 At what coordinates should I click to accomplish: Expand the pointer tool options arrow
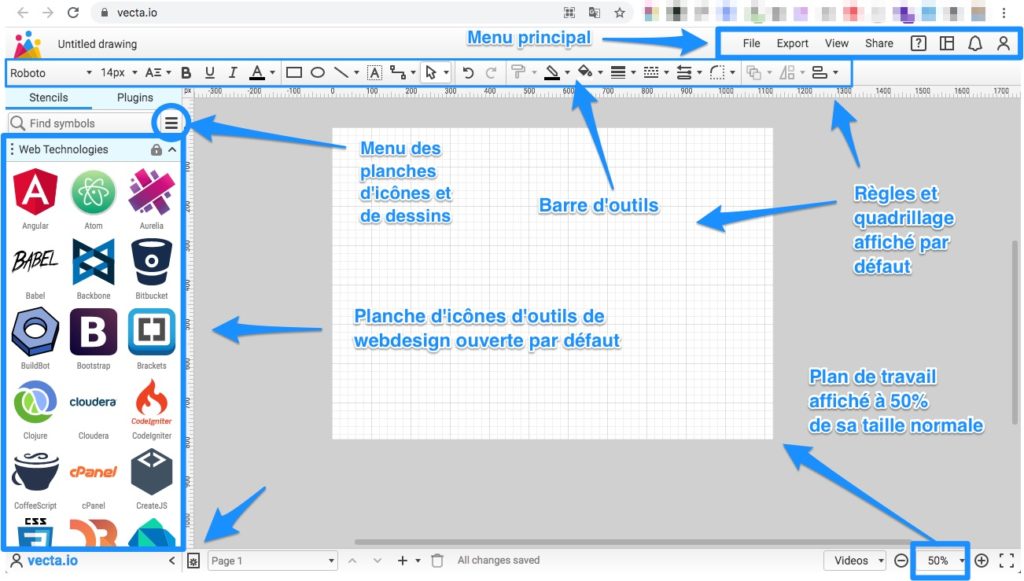click(446, 72)
